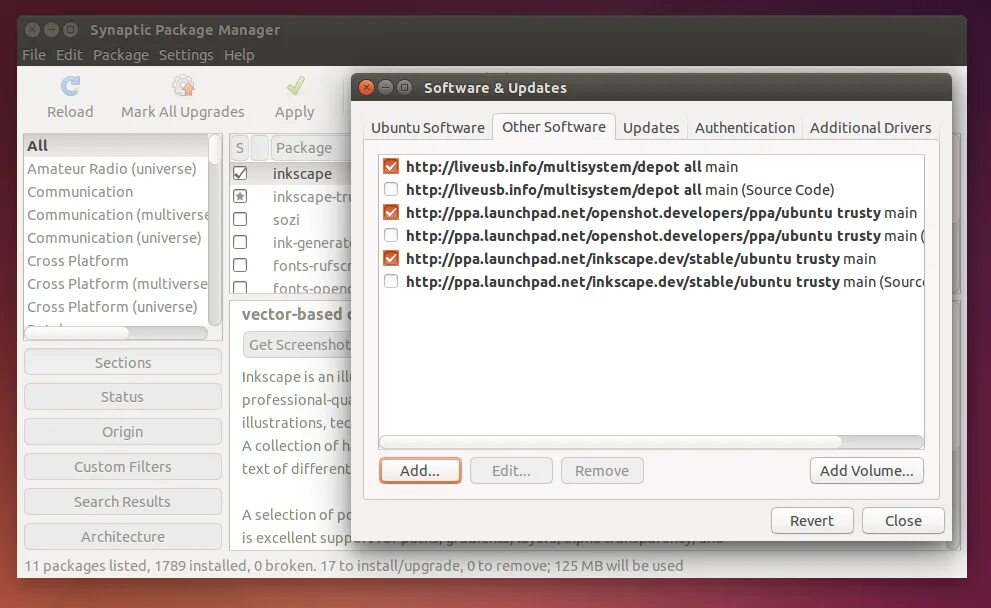Open the File menu in Synaptic
Screen dimensions: 991x608
[33, 55]
